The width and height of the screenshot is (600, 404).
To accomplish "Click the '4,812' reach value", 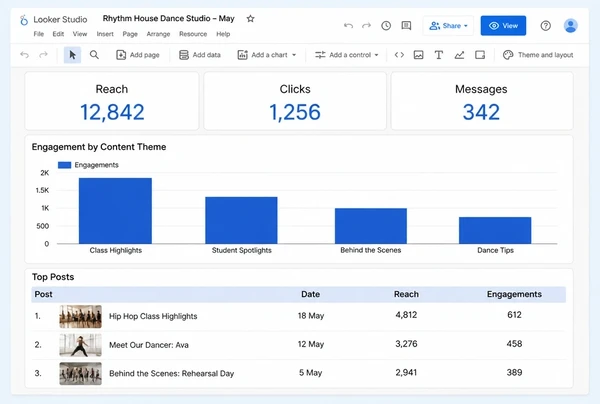I will [x=406, y=315].
